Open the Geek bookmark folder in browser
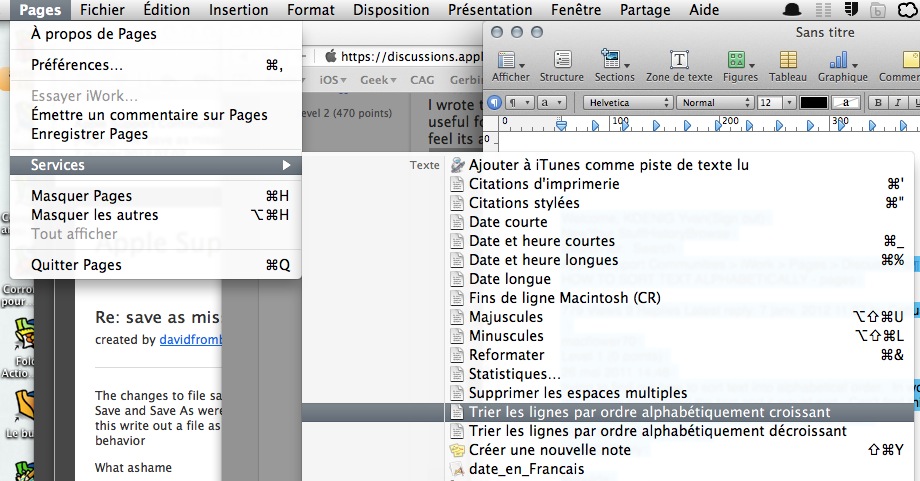Image resolution: width=920 pixels, height=481 pixels. (378, 80)
